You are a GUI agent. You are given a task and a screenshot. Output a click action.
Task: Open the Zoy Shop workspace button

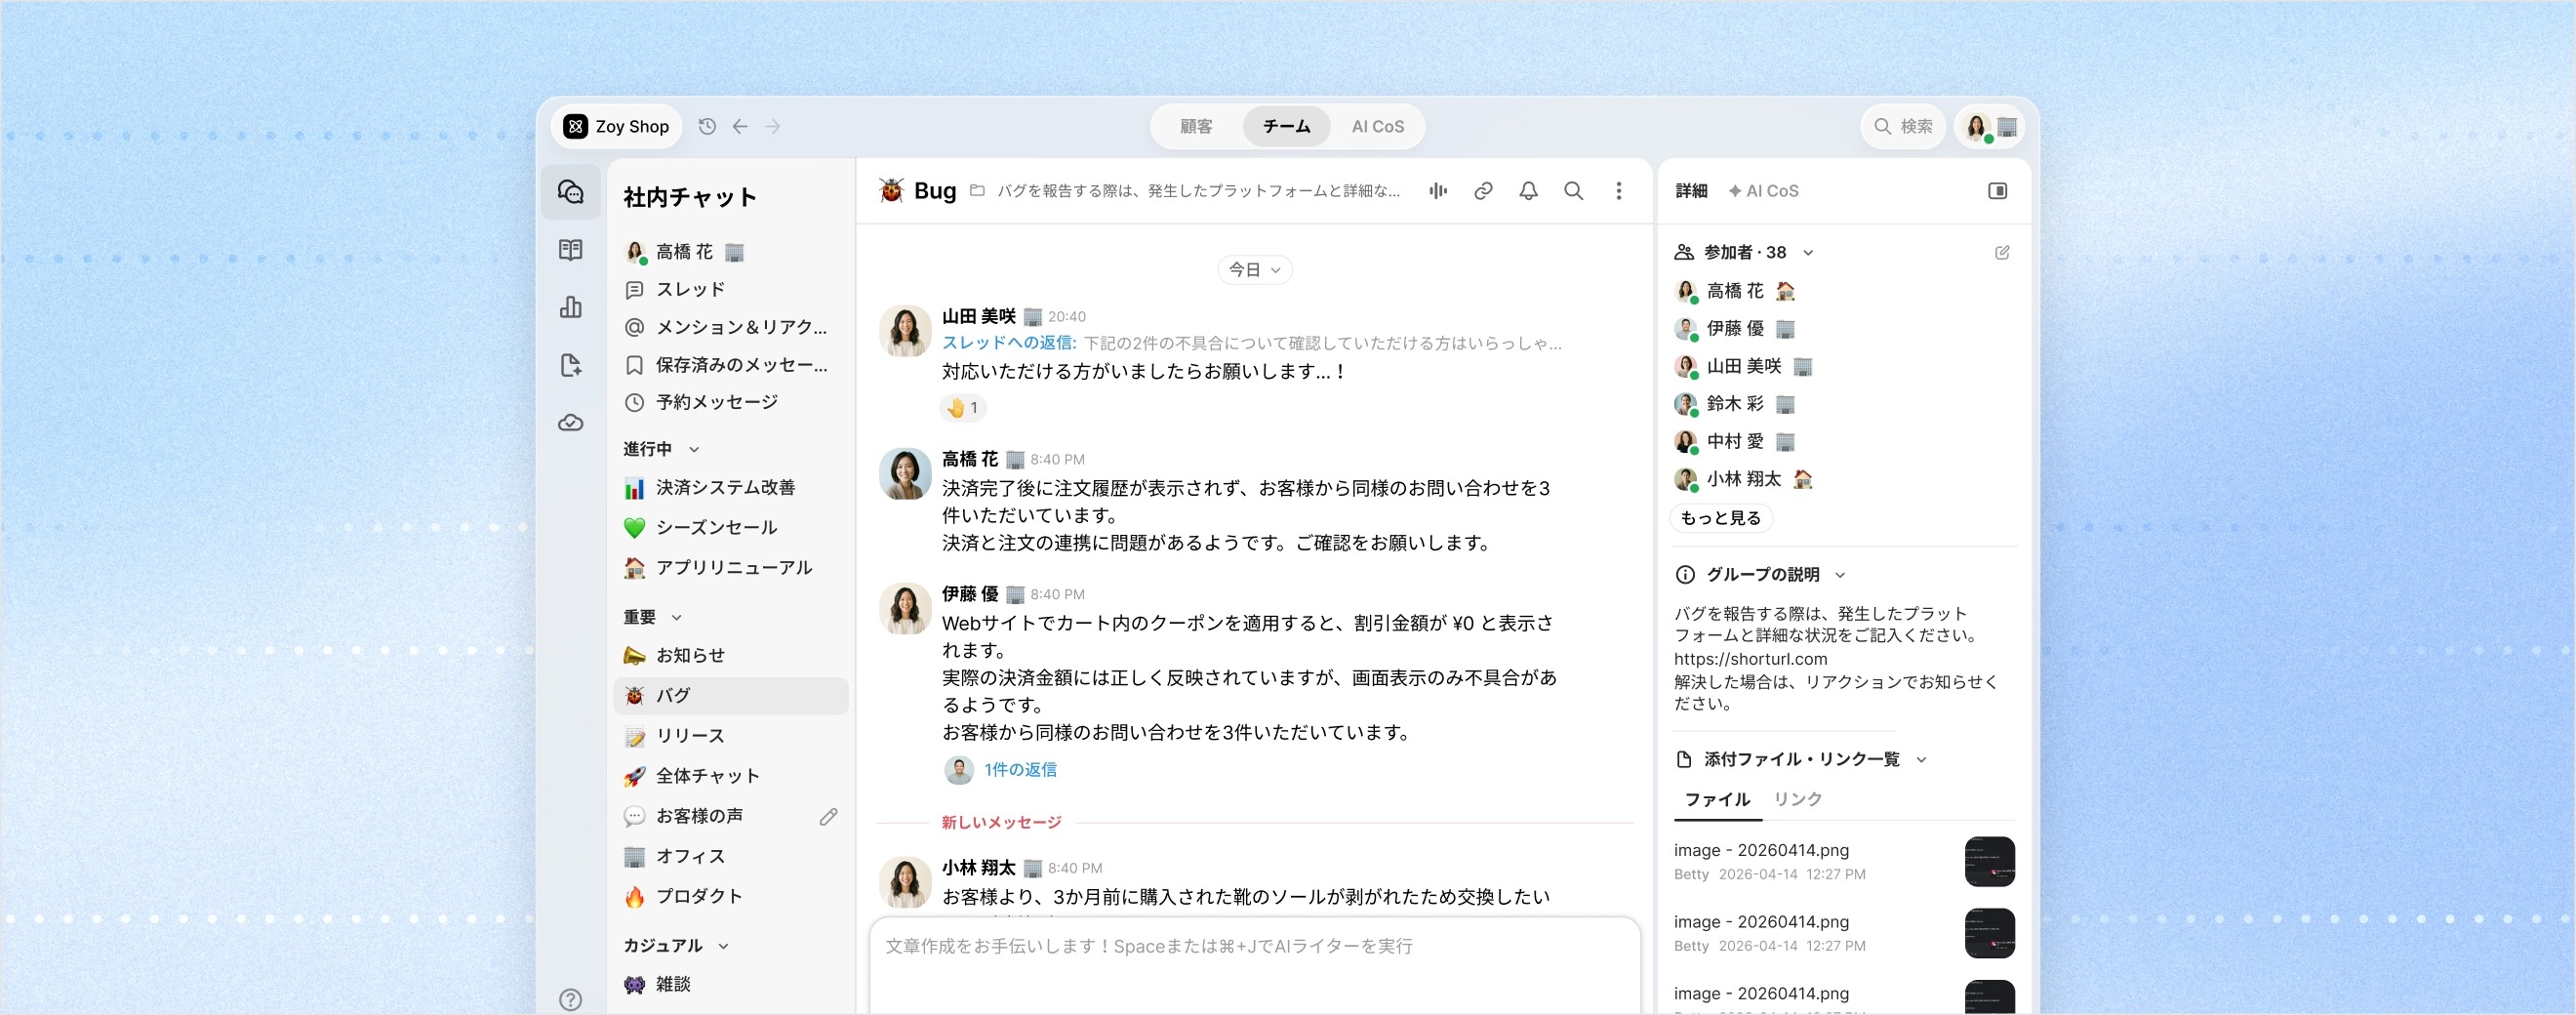[x=617, y=126]
